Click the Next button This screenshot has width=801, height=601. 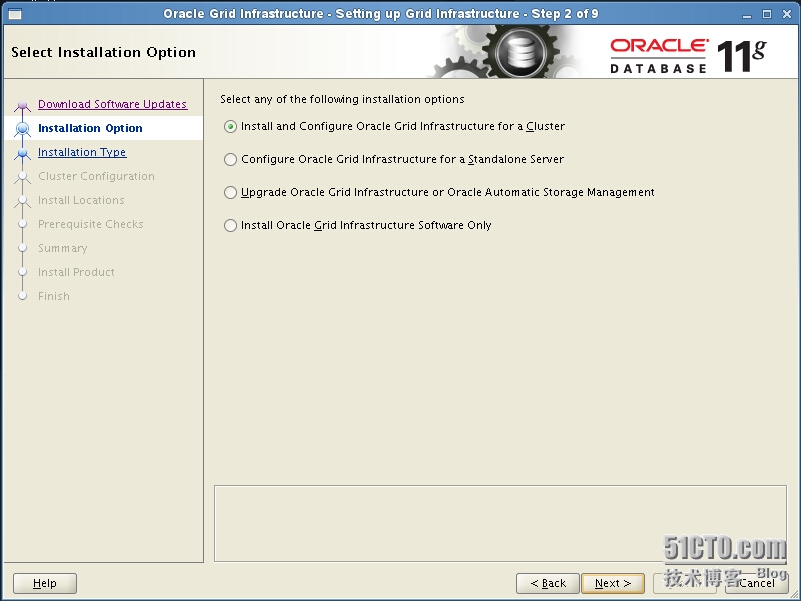(613, 583)
